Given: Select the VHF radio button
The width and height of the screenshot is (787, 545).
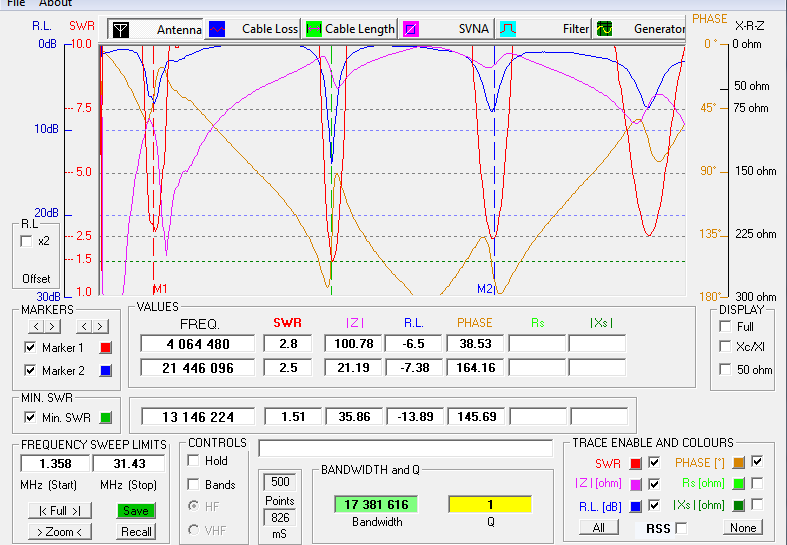Looking at the screenshot, I should 193,528.
